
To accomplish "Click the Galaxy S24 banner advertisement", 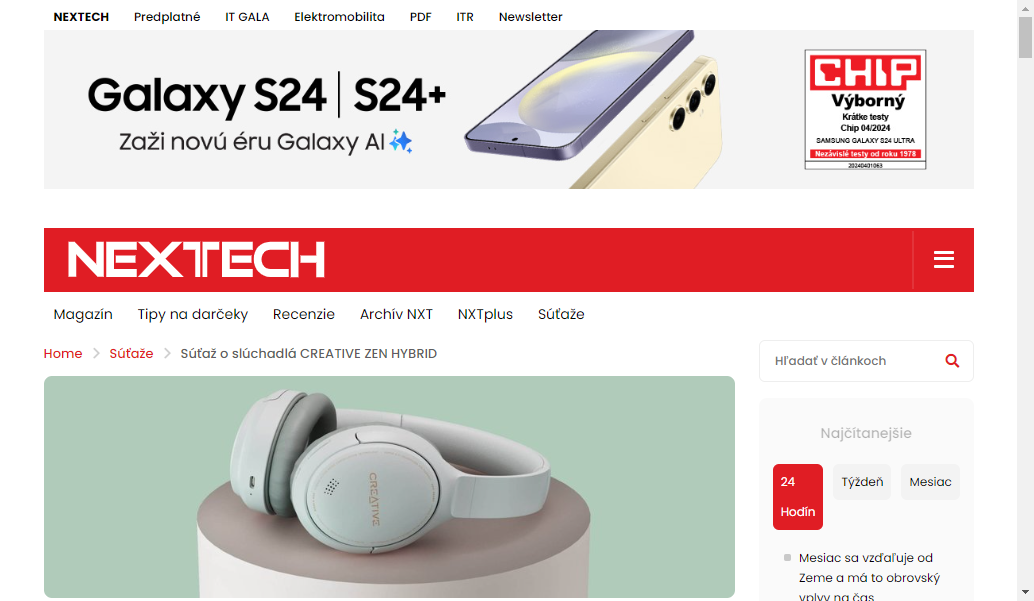I will tap(508, 110).
